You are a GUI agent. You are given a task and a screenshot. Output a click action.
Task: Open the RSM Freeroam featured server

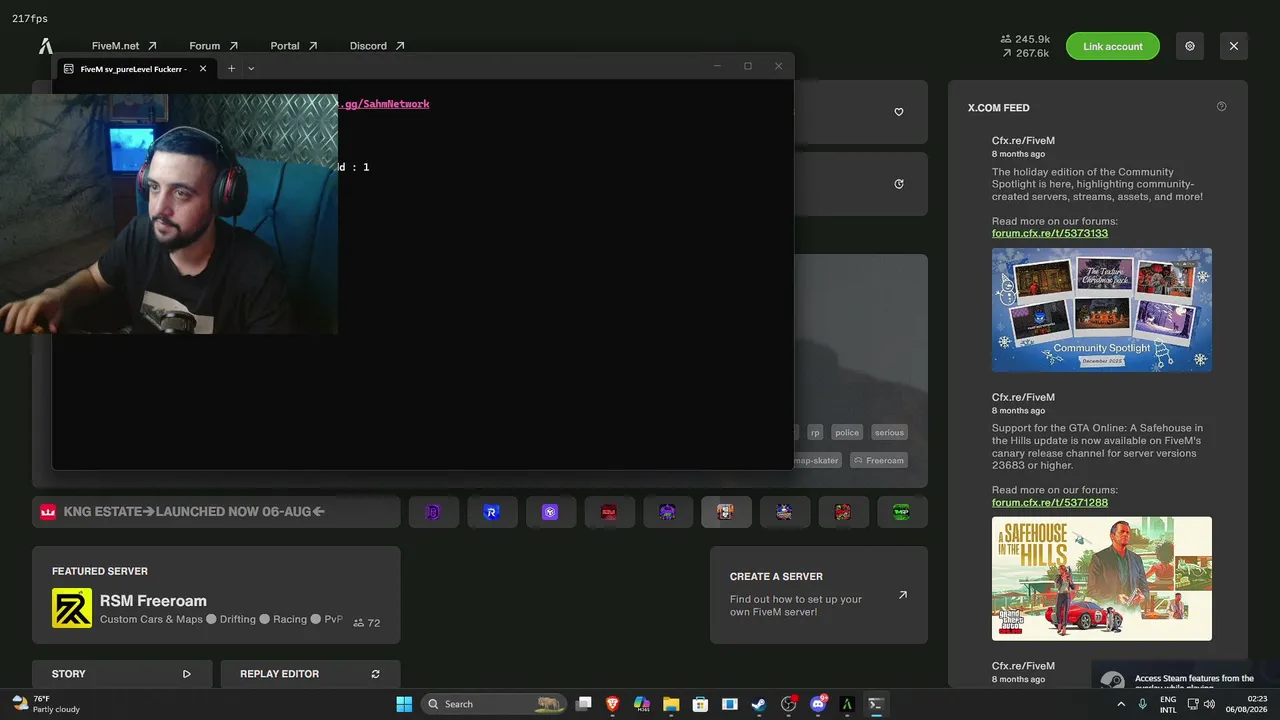[216, 595]
